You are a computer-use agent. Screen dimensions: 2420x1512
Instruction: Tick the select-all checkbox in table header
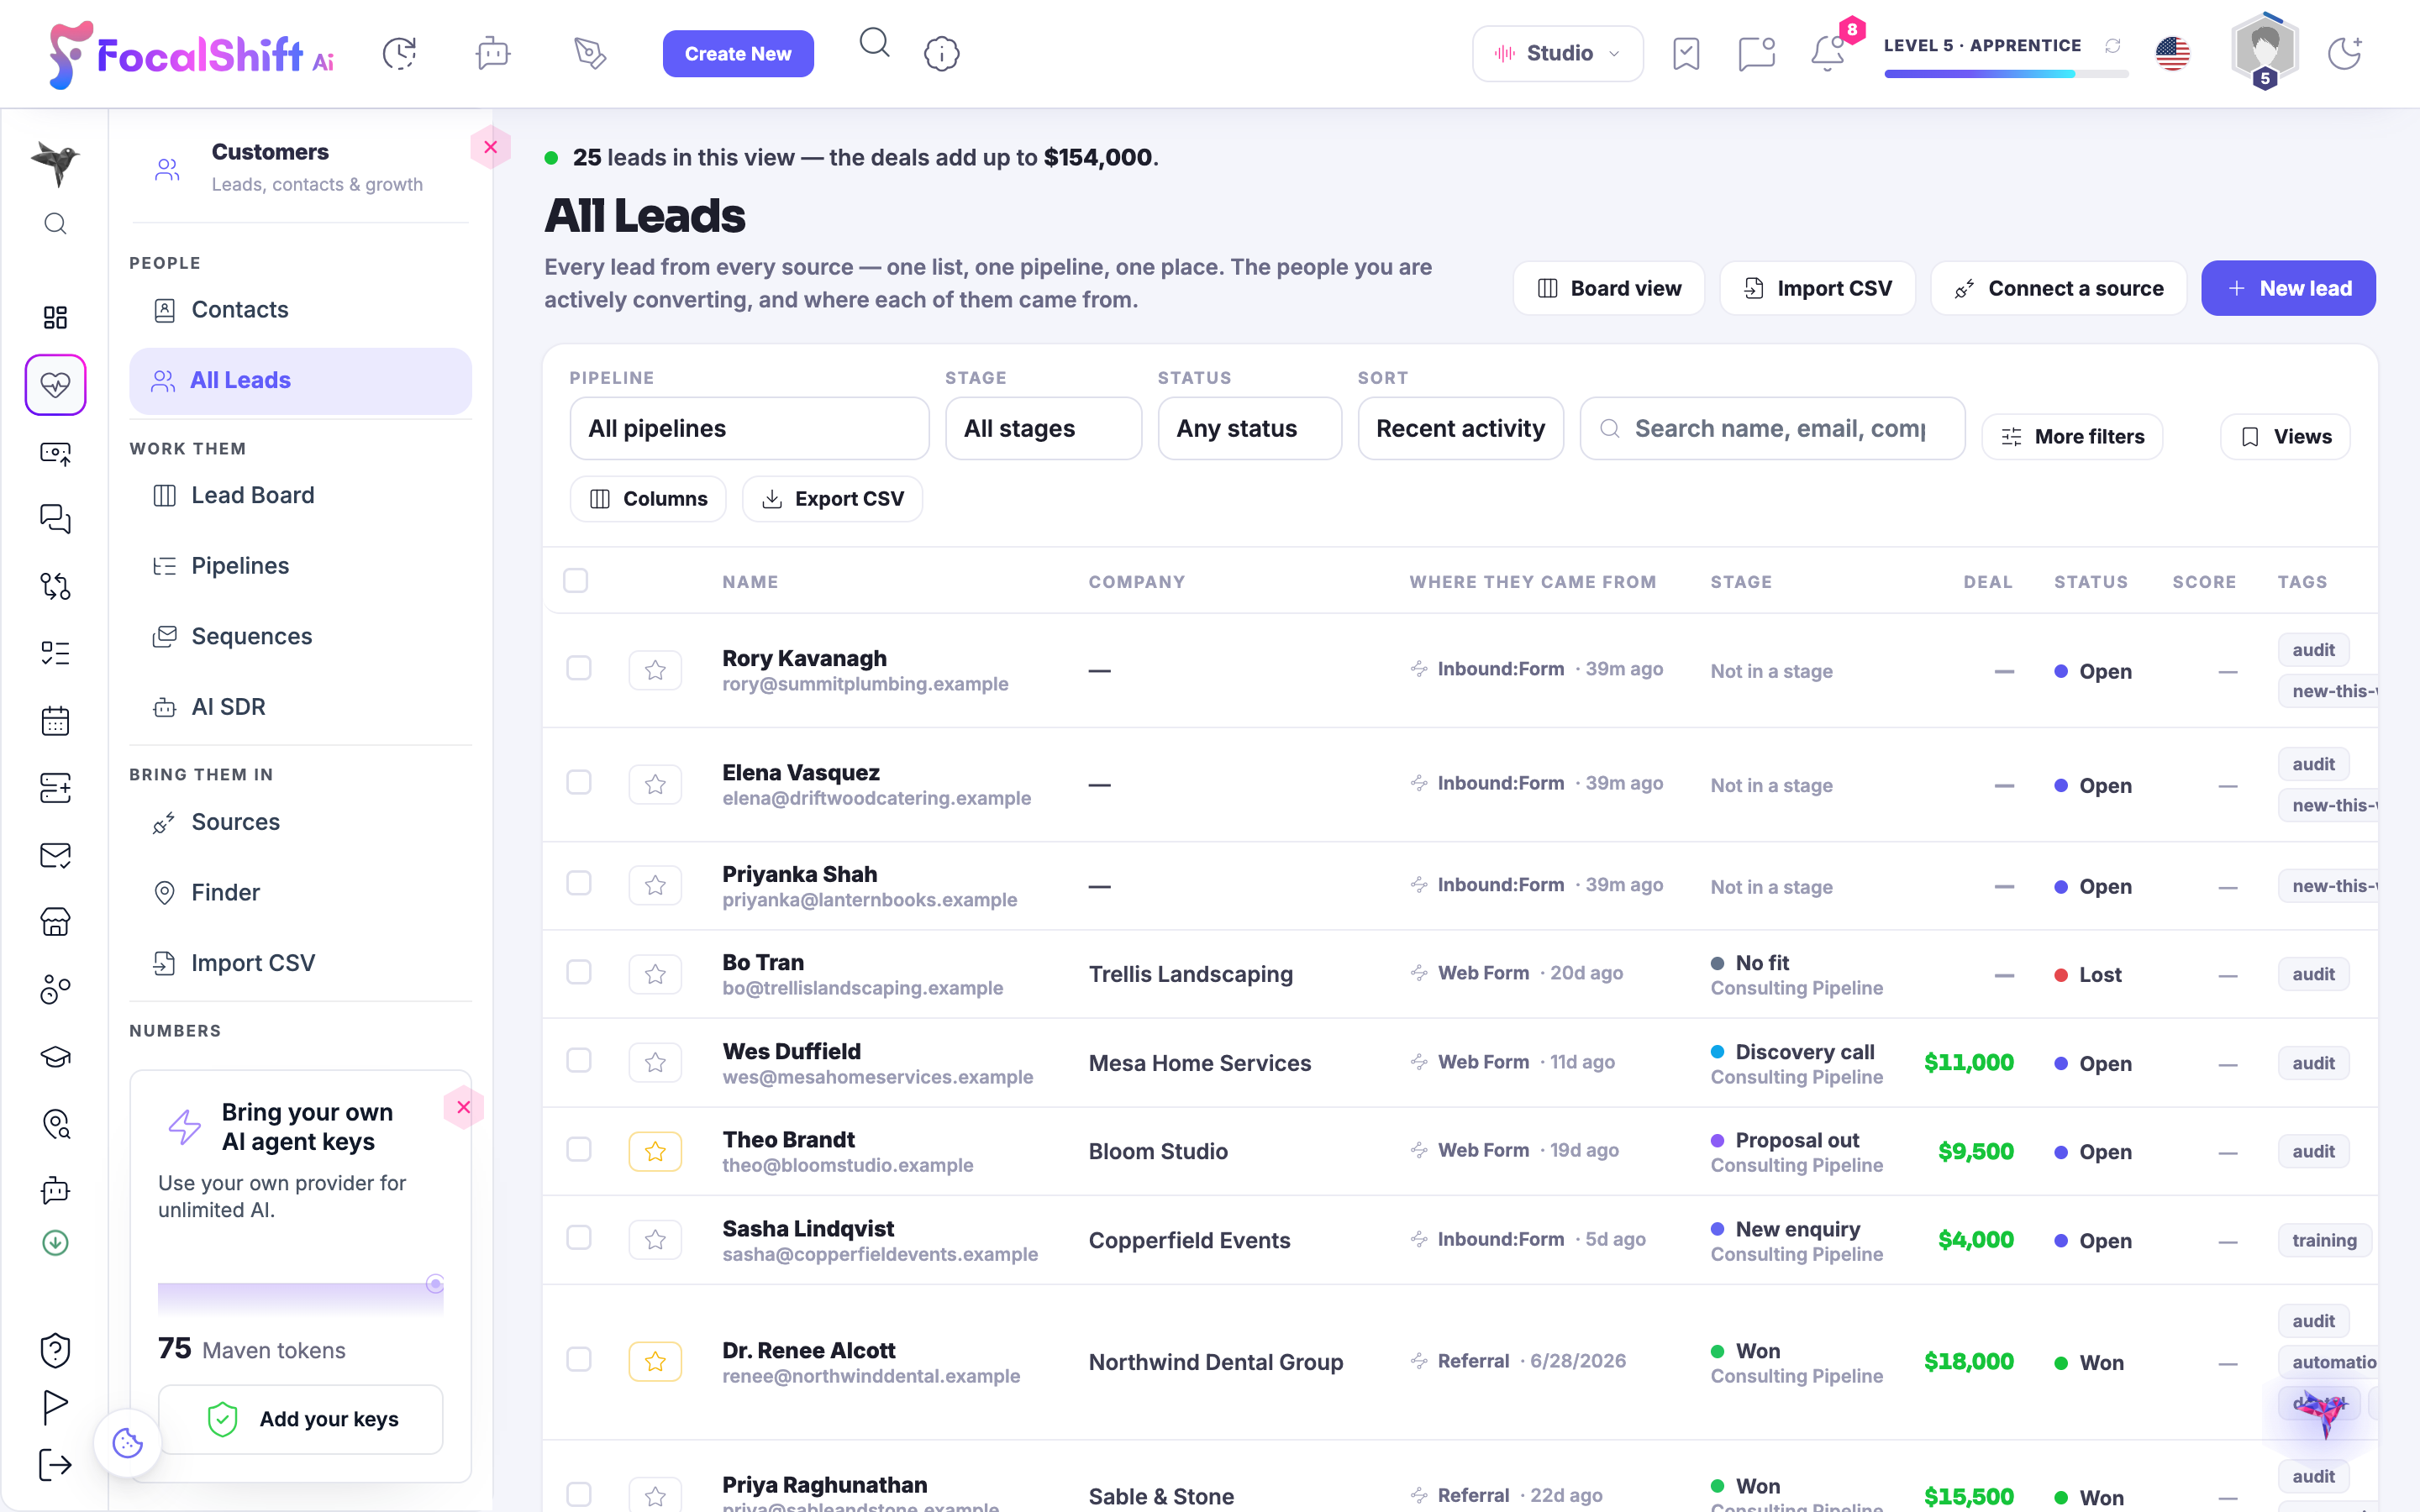tap(575, 580)
